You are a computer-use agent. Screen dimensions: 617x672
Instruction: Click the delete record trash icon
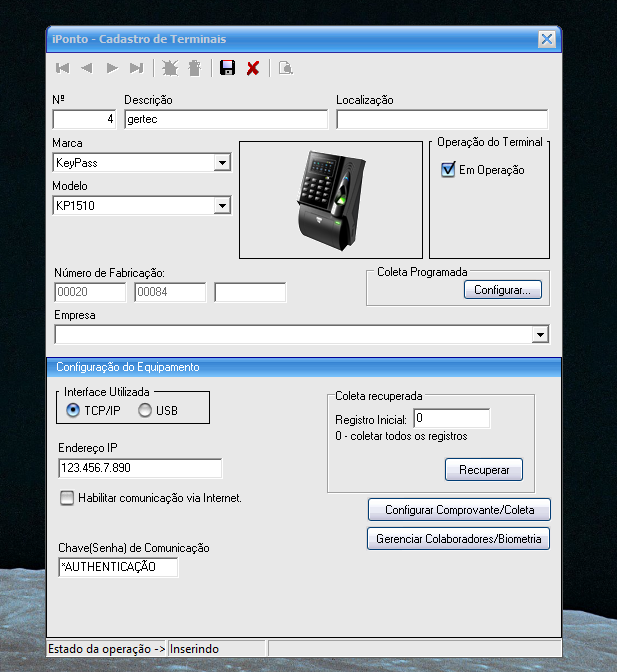coord(194,68)
